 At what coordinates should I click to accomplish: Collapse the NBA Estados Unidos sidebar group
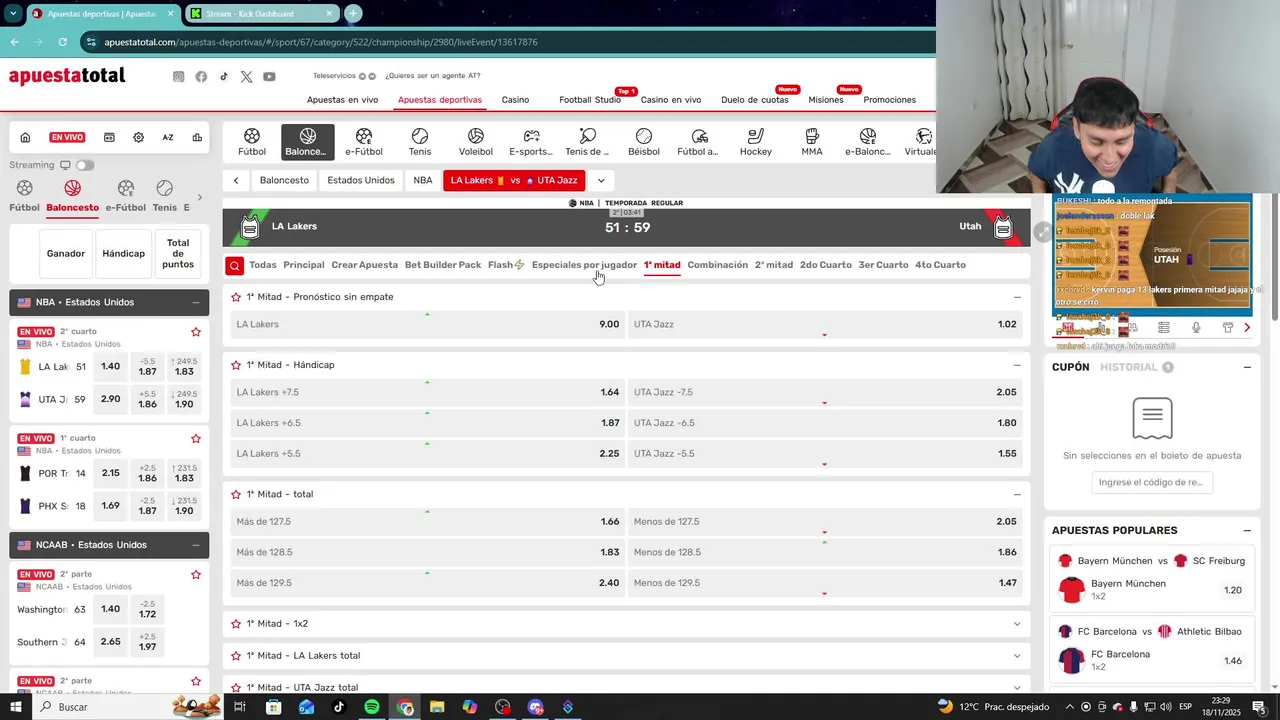(195, 302)
